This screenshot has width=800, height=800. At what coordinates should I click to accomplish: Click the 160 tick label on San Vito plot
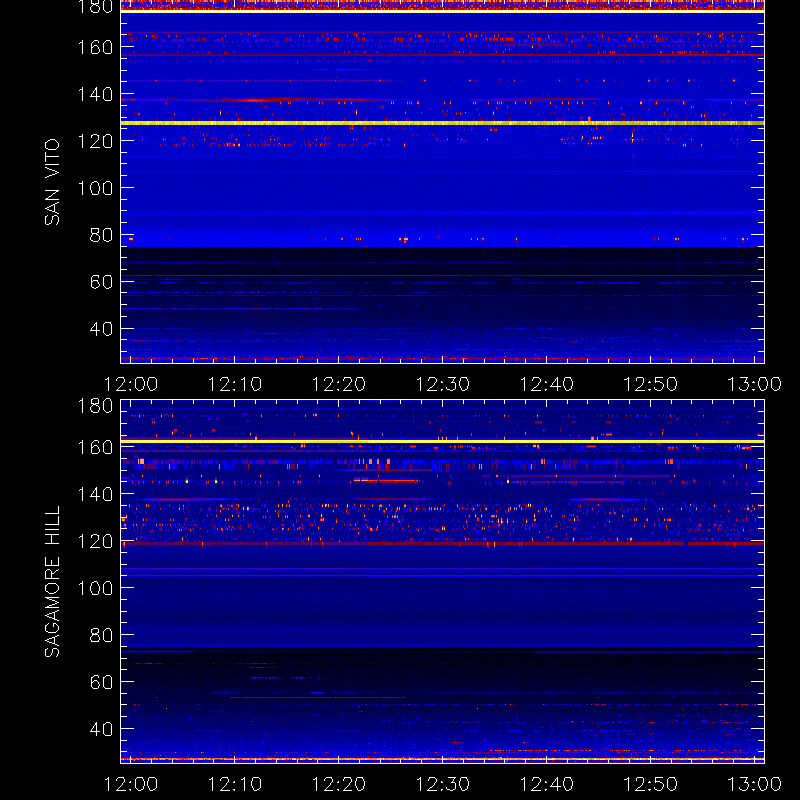click(x=95, y=47)
